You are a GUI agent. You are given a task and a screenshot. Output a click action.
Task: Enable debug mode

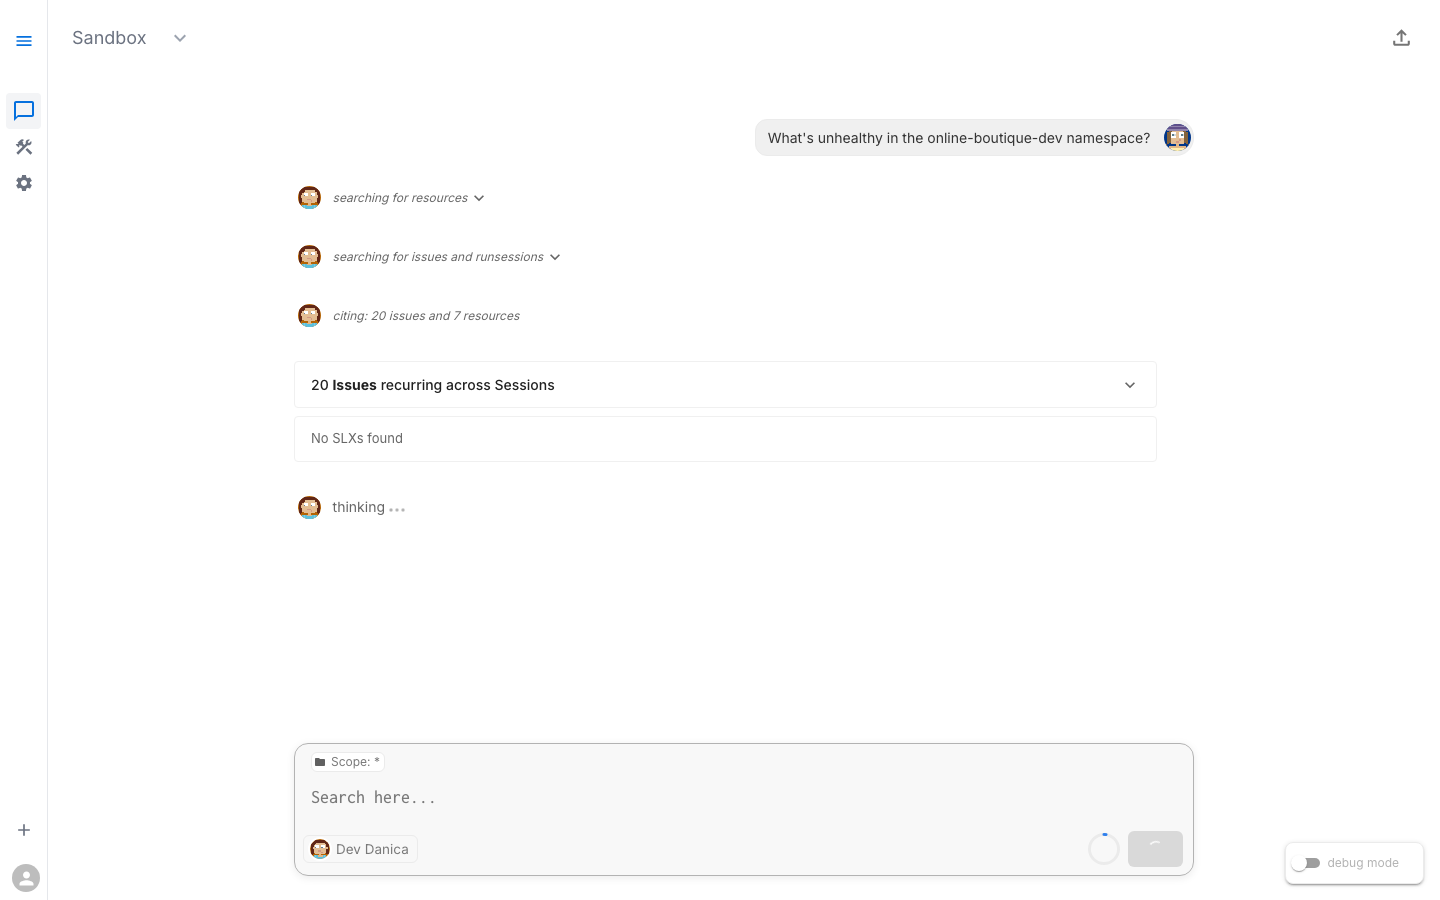point(1307,863)
